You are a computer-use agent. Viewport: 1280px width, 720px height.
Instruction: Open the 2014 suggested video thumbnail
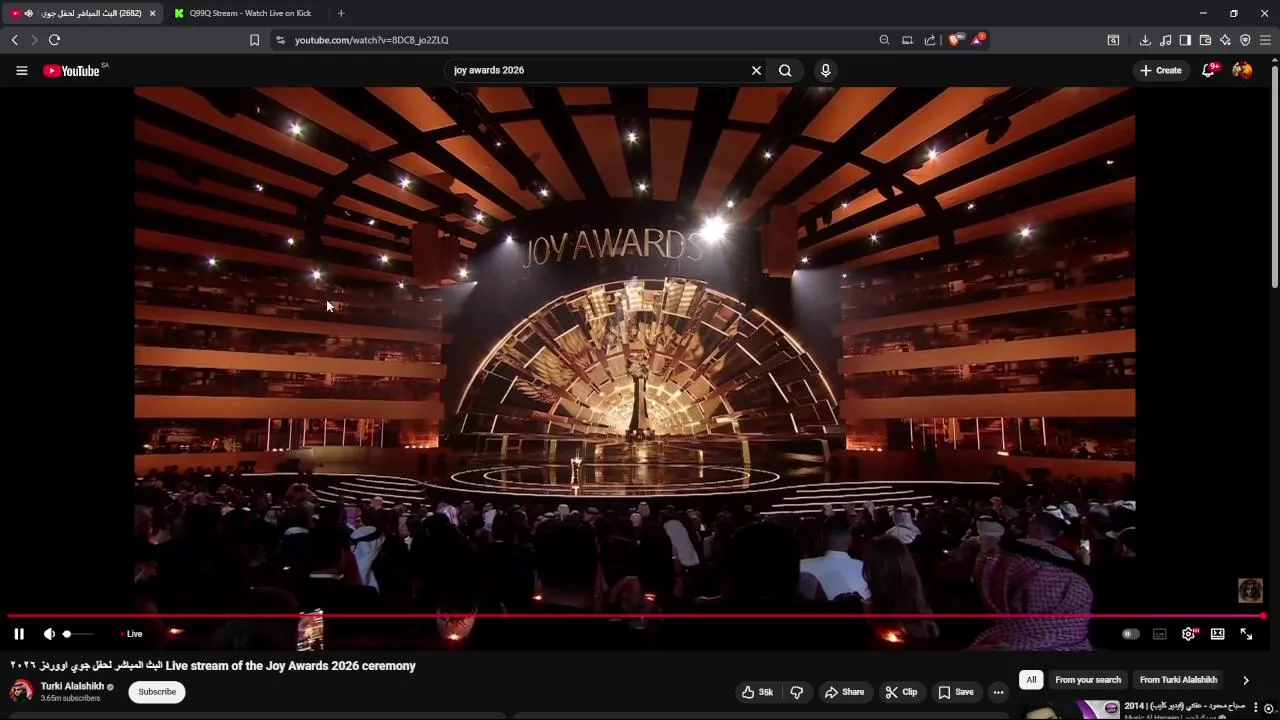click(1070, 710)
